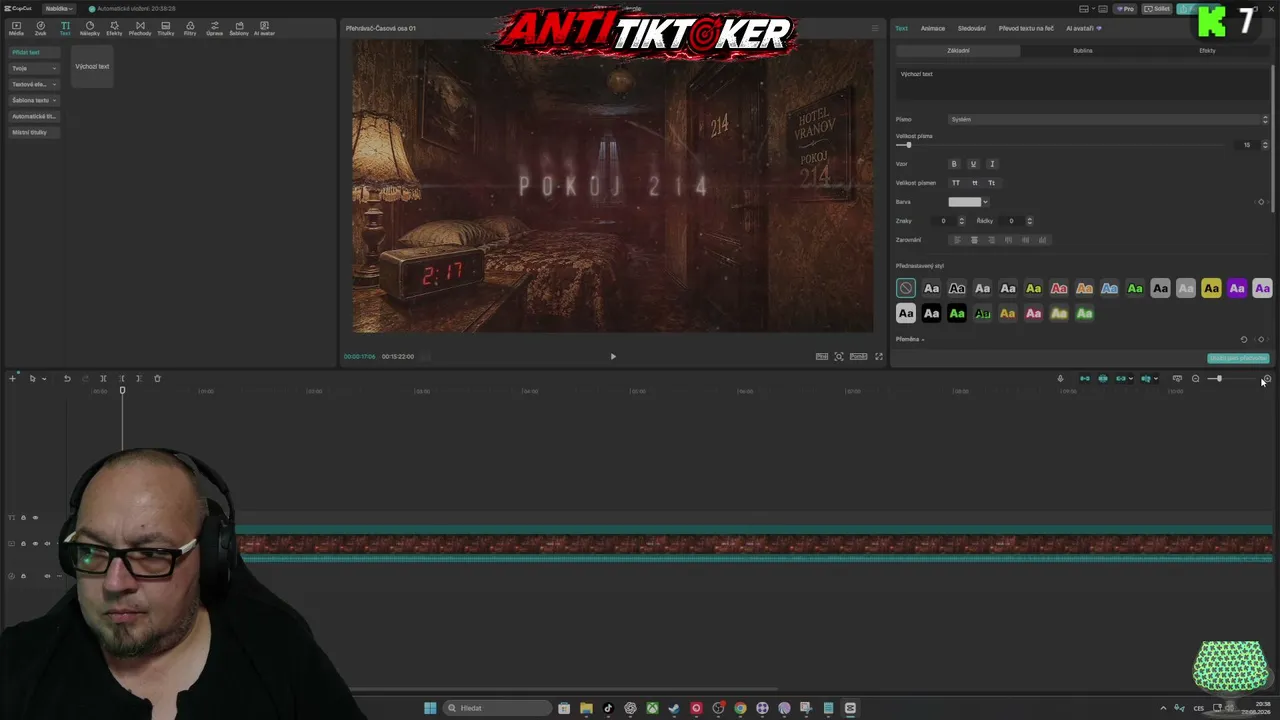Open the Převod textu na řeč tab
Image resolution: width=1280 pixels, height=720 pixels.
click(x=1026, y=28)
